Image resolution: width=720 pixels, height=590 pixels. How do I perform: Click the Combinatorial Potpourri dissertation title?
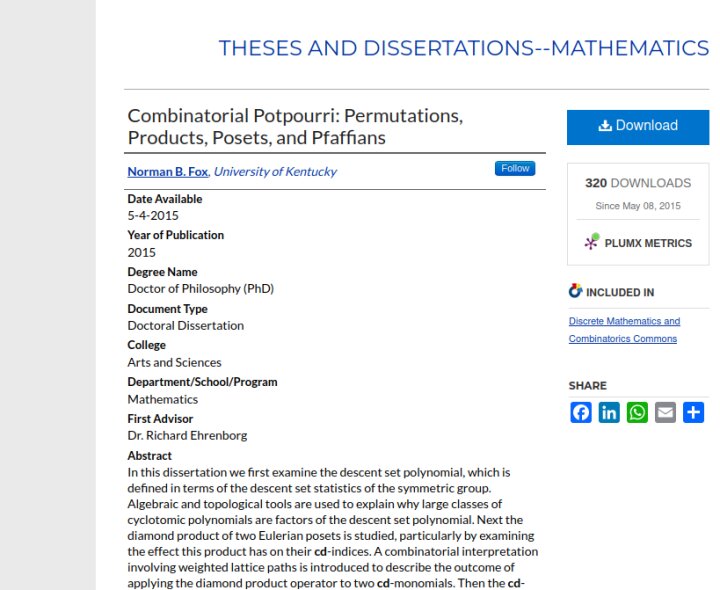[x=295, y=127]
